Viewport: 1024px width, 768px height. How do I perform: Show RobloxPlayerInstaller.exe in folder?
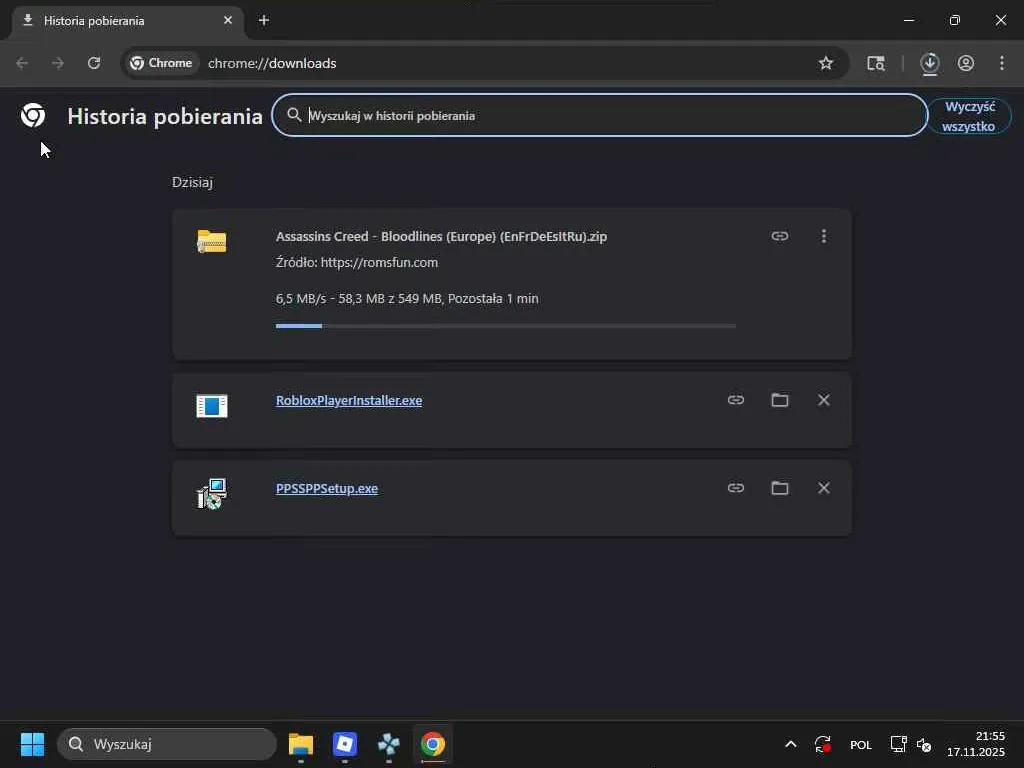[x=780, y=400]
